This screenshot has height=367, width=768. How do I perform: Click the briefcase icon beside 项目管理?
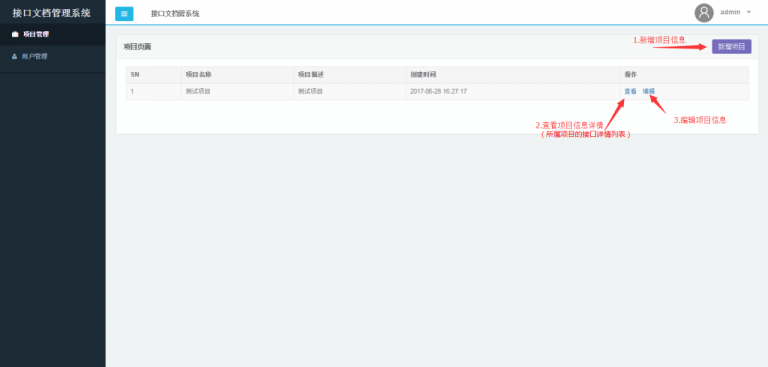click(x=15, y=34)
